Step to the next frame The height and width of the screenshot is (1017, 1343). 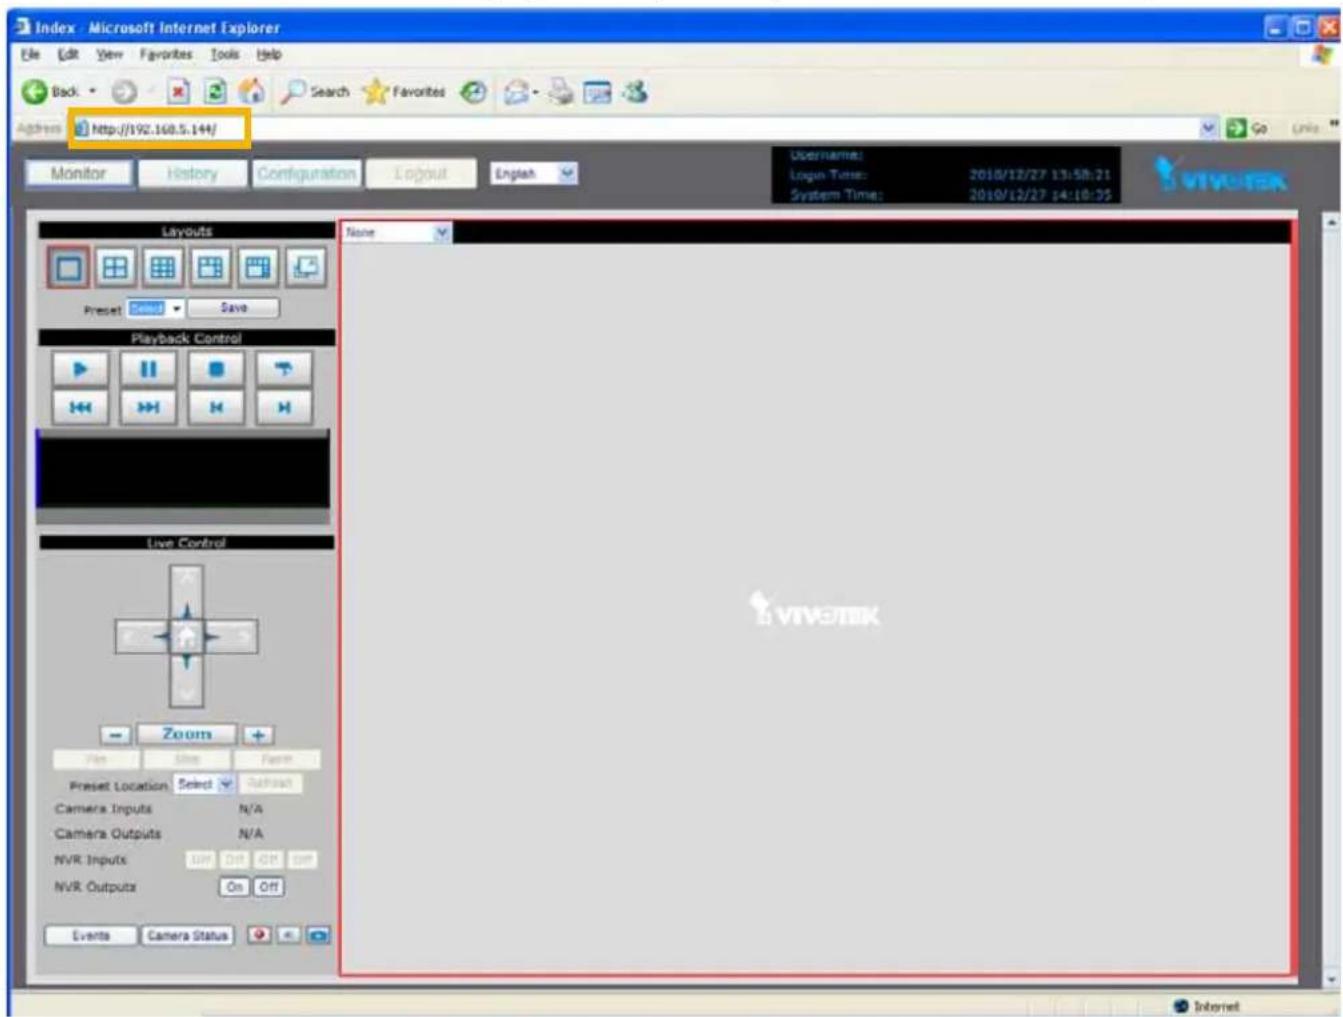tap(284, 407)
